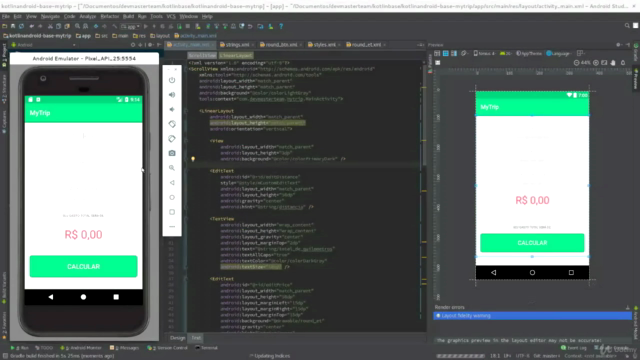
Task: Click the emulator camera screenshot icon
Action: pos(172,153)
